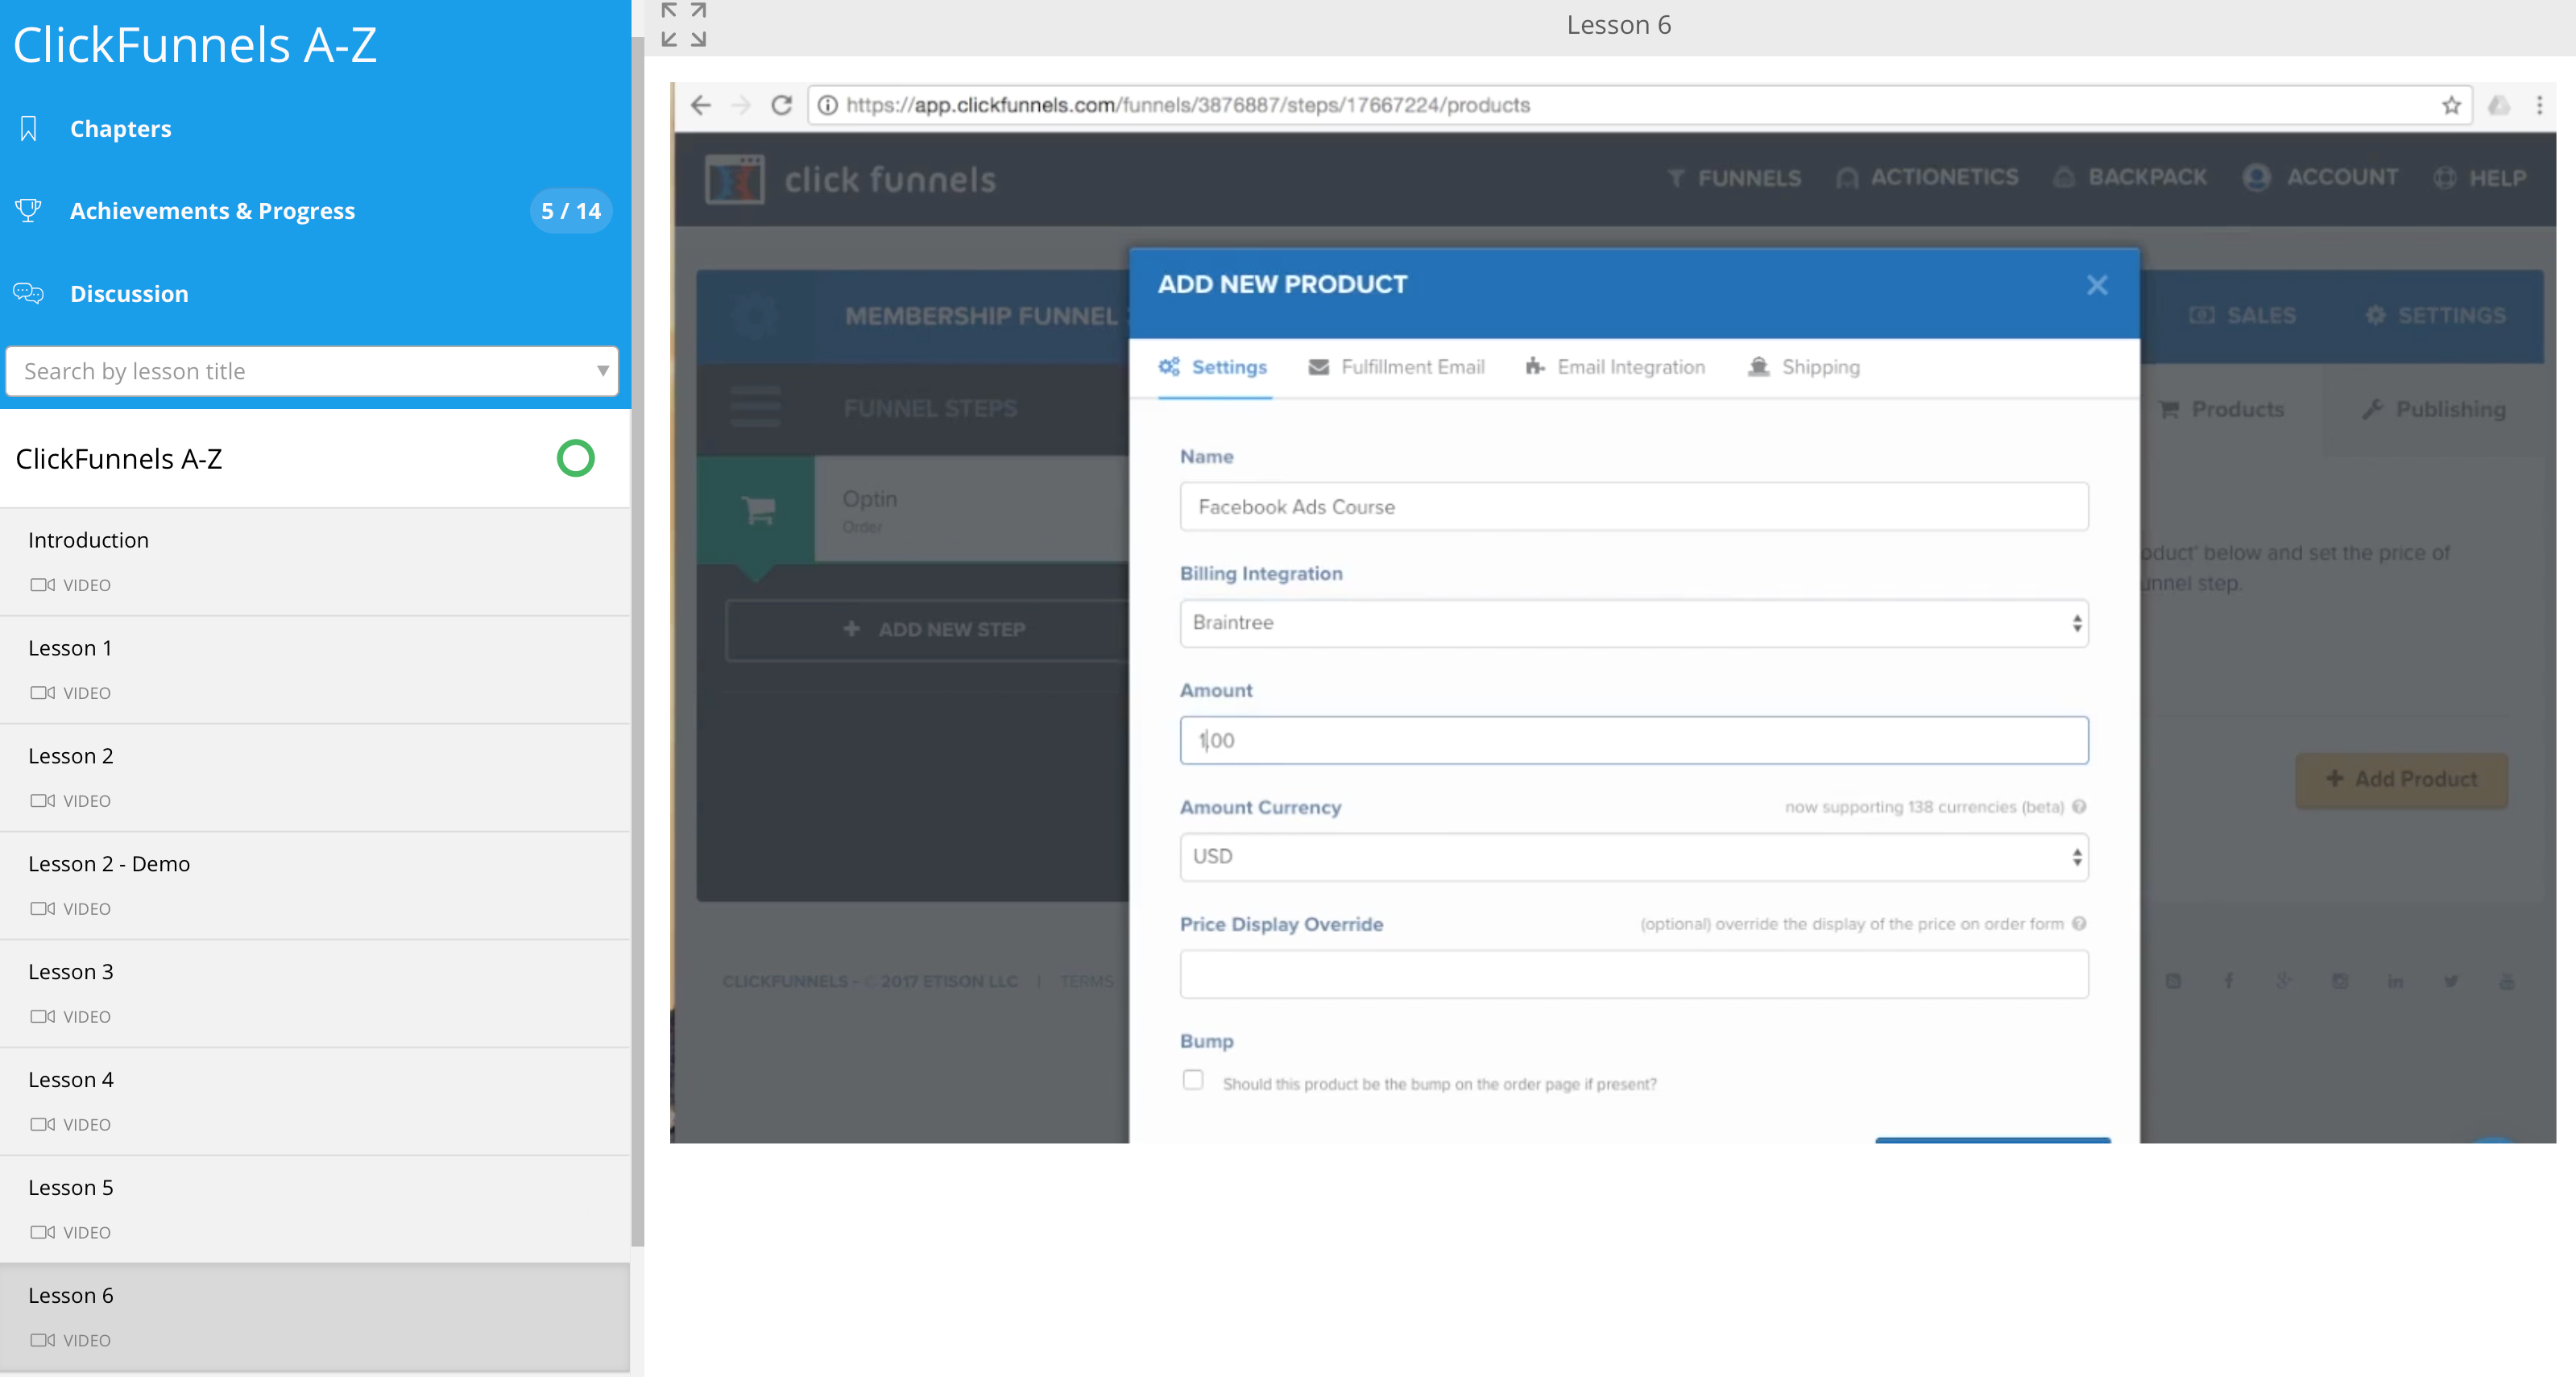
Task: Click the Discussion chat bubbles icon
Action: point(28,293)
